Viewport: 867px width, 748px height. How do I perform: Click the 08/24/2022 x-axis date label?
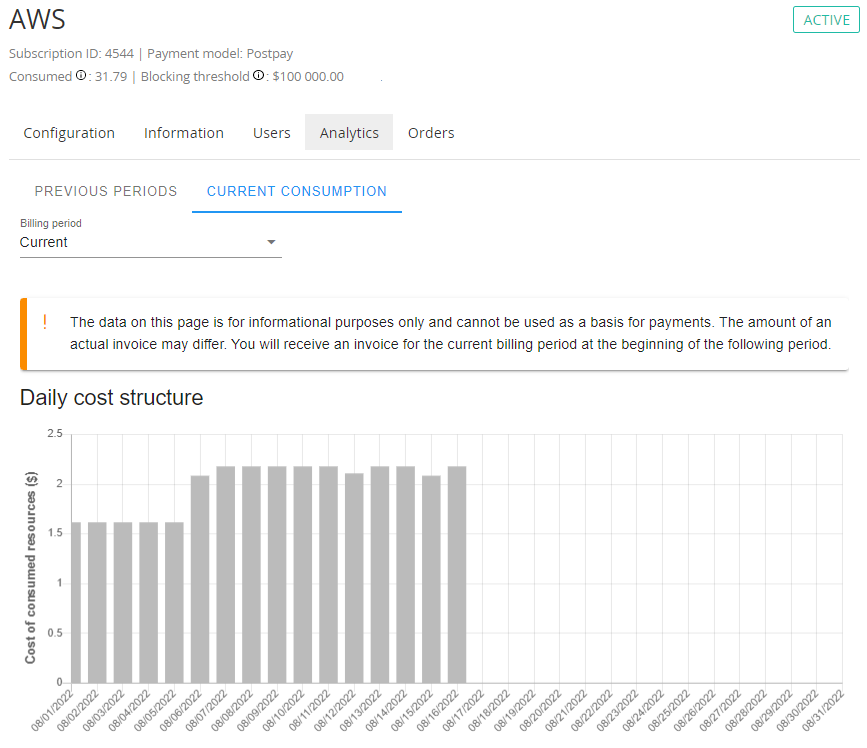click(643, 710)
